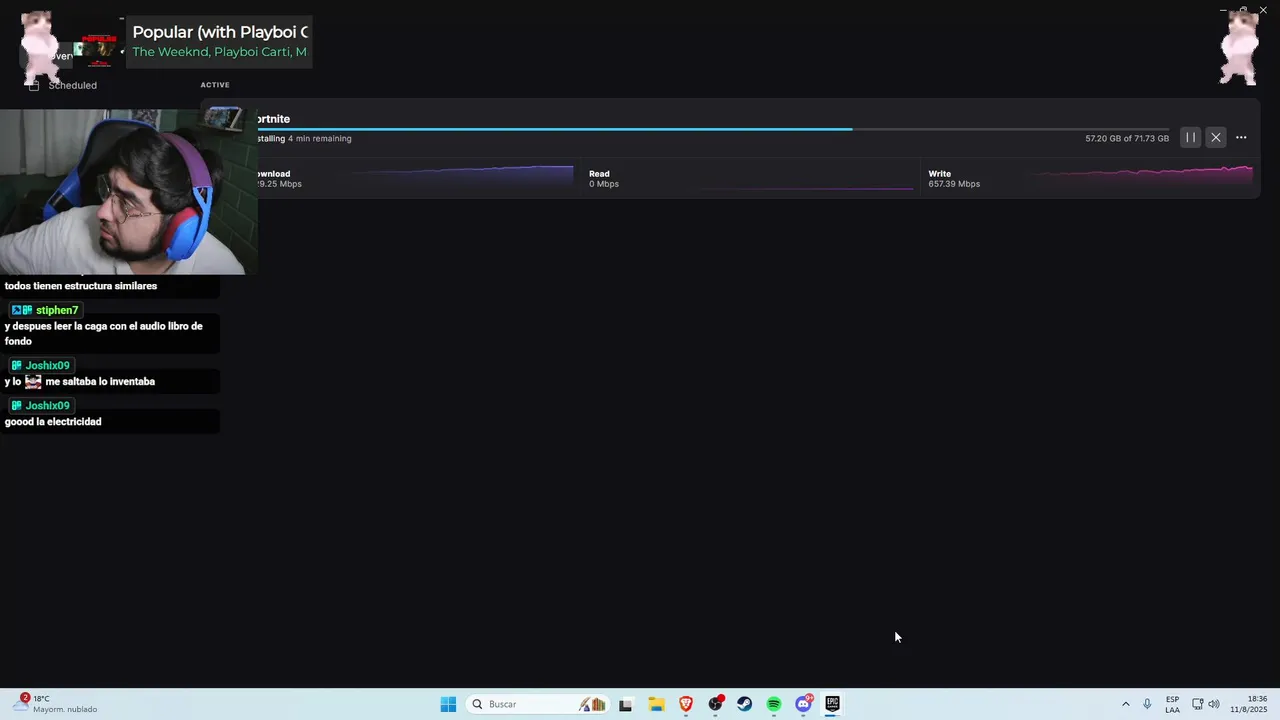Open the three-dot options menu for Fortnite

[1241, 137]
